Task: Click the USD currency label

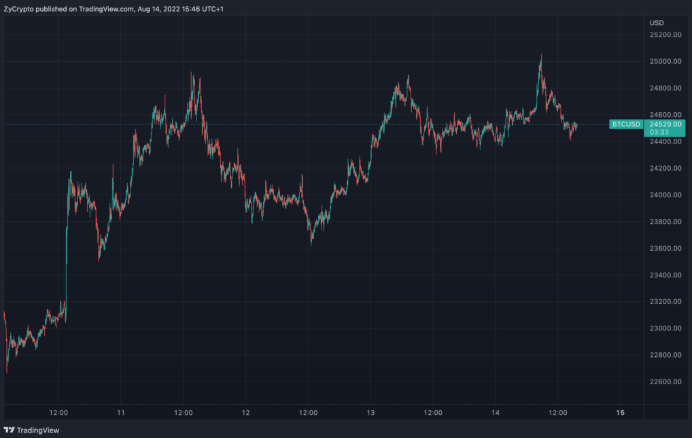Action: coord(657,23)
